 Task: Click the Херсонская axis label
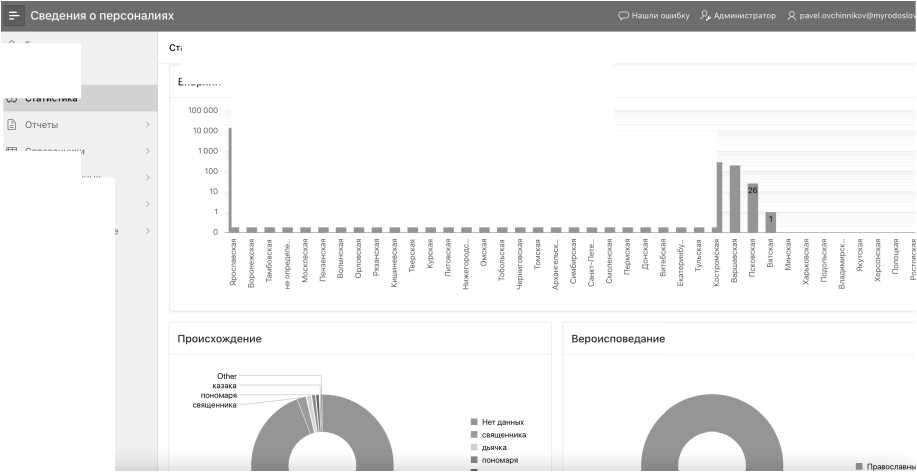click(877, 260)
